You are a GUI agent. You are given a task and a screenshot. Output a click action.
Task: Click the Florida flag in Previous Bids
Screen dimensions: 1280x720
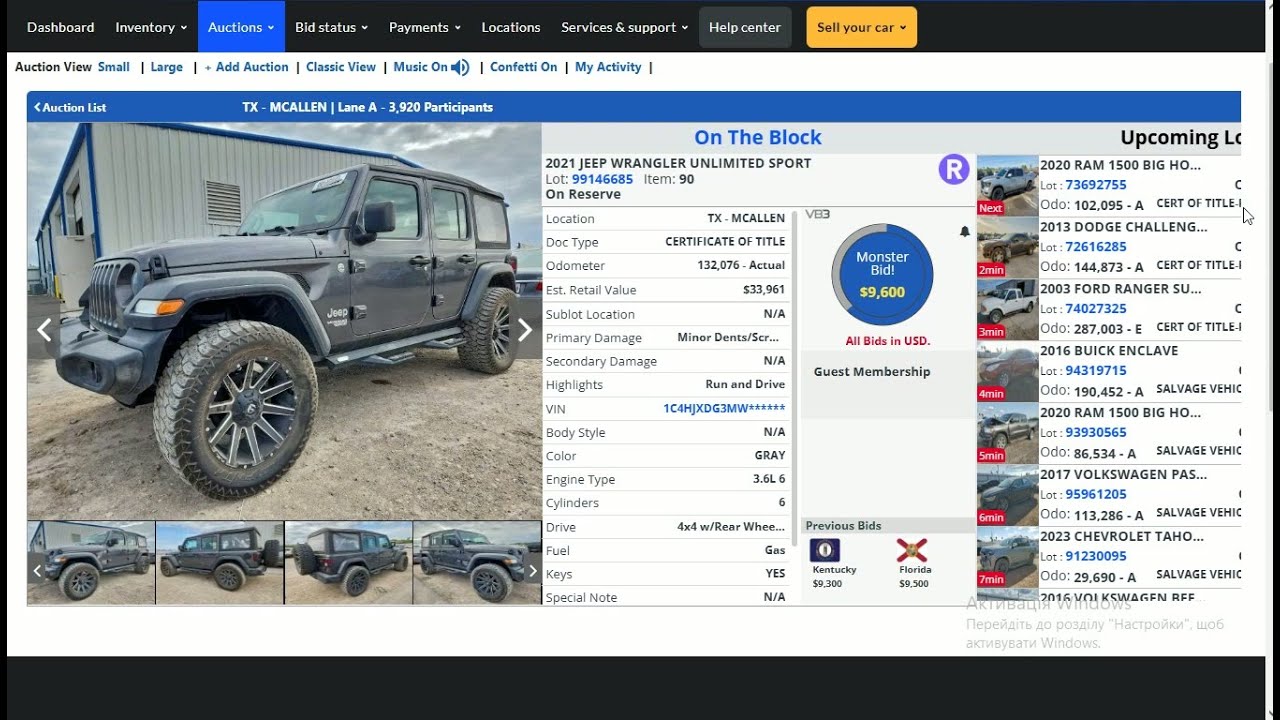pos(912,551)
